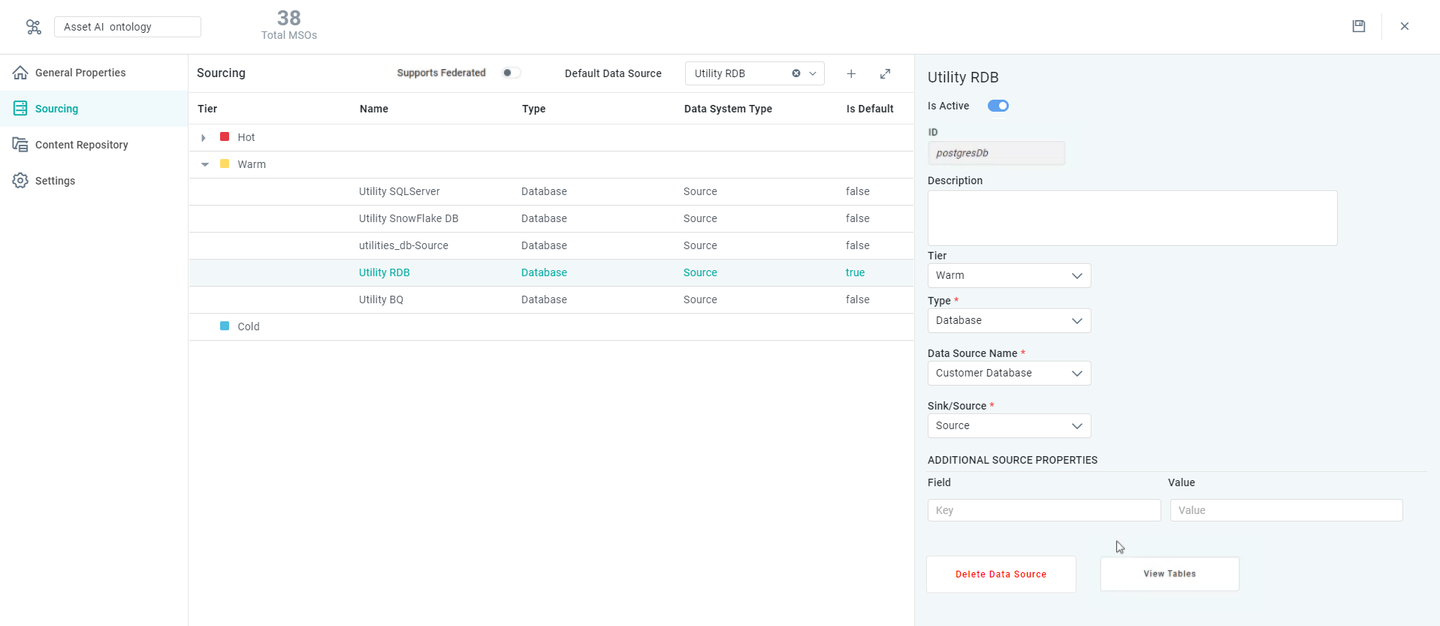The image size is (1440, 626).
Task: Click the View Tables button
Action: pos(1169,574)
